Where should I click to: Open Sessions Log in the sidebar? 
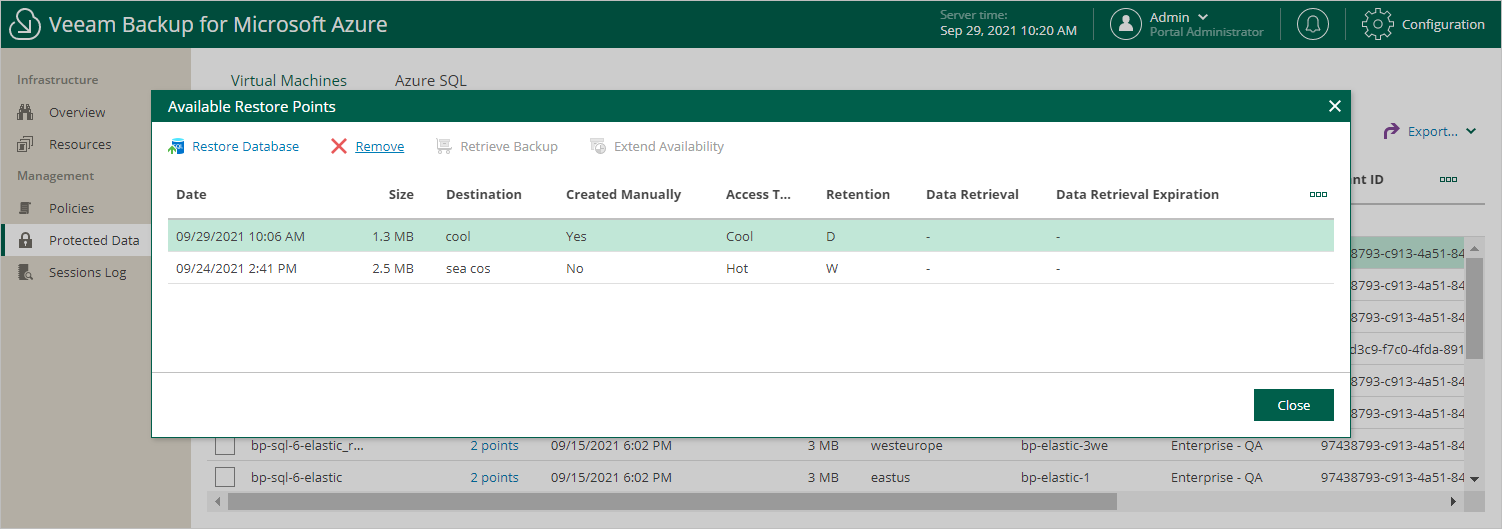[x=88, y=272]
